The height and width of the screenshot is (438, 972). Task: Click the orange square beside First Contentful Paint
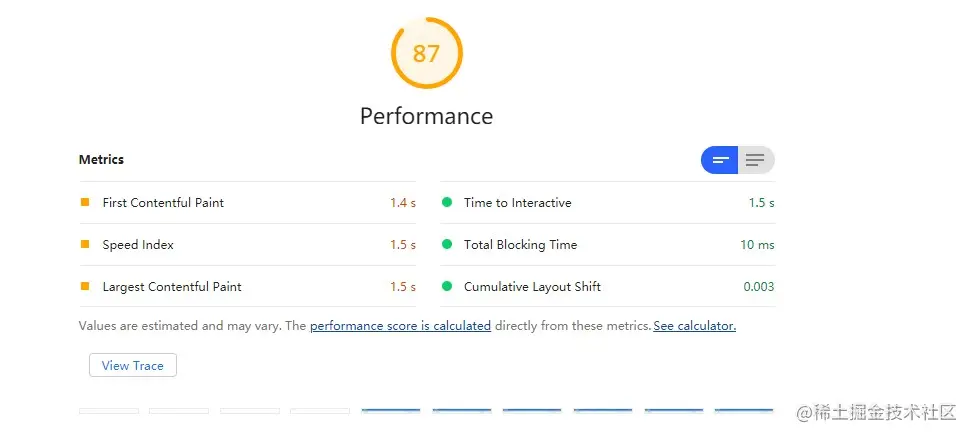click(85, 202)
